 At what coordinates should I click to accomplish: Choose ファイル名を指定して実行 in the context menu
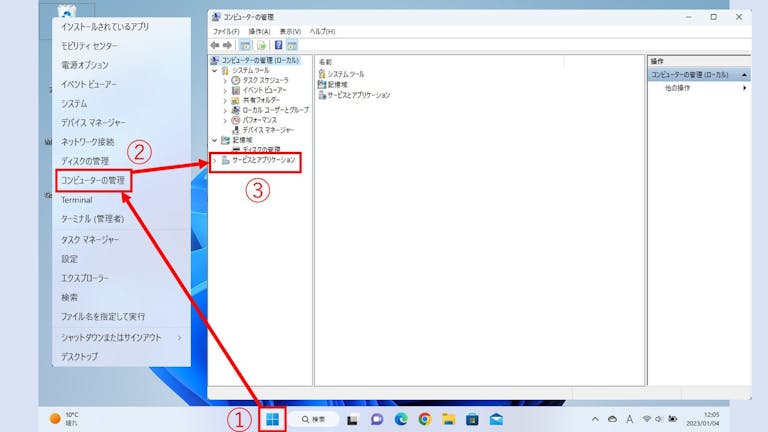tap(103, 316)
